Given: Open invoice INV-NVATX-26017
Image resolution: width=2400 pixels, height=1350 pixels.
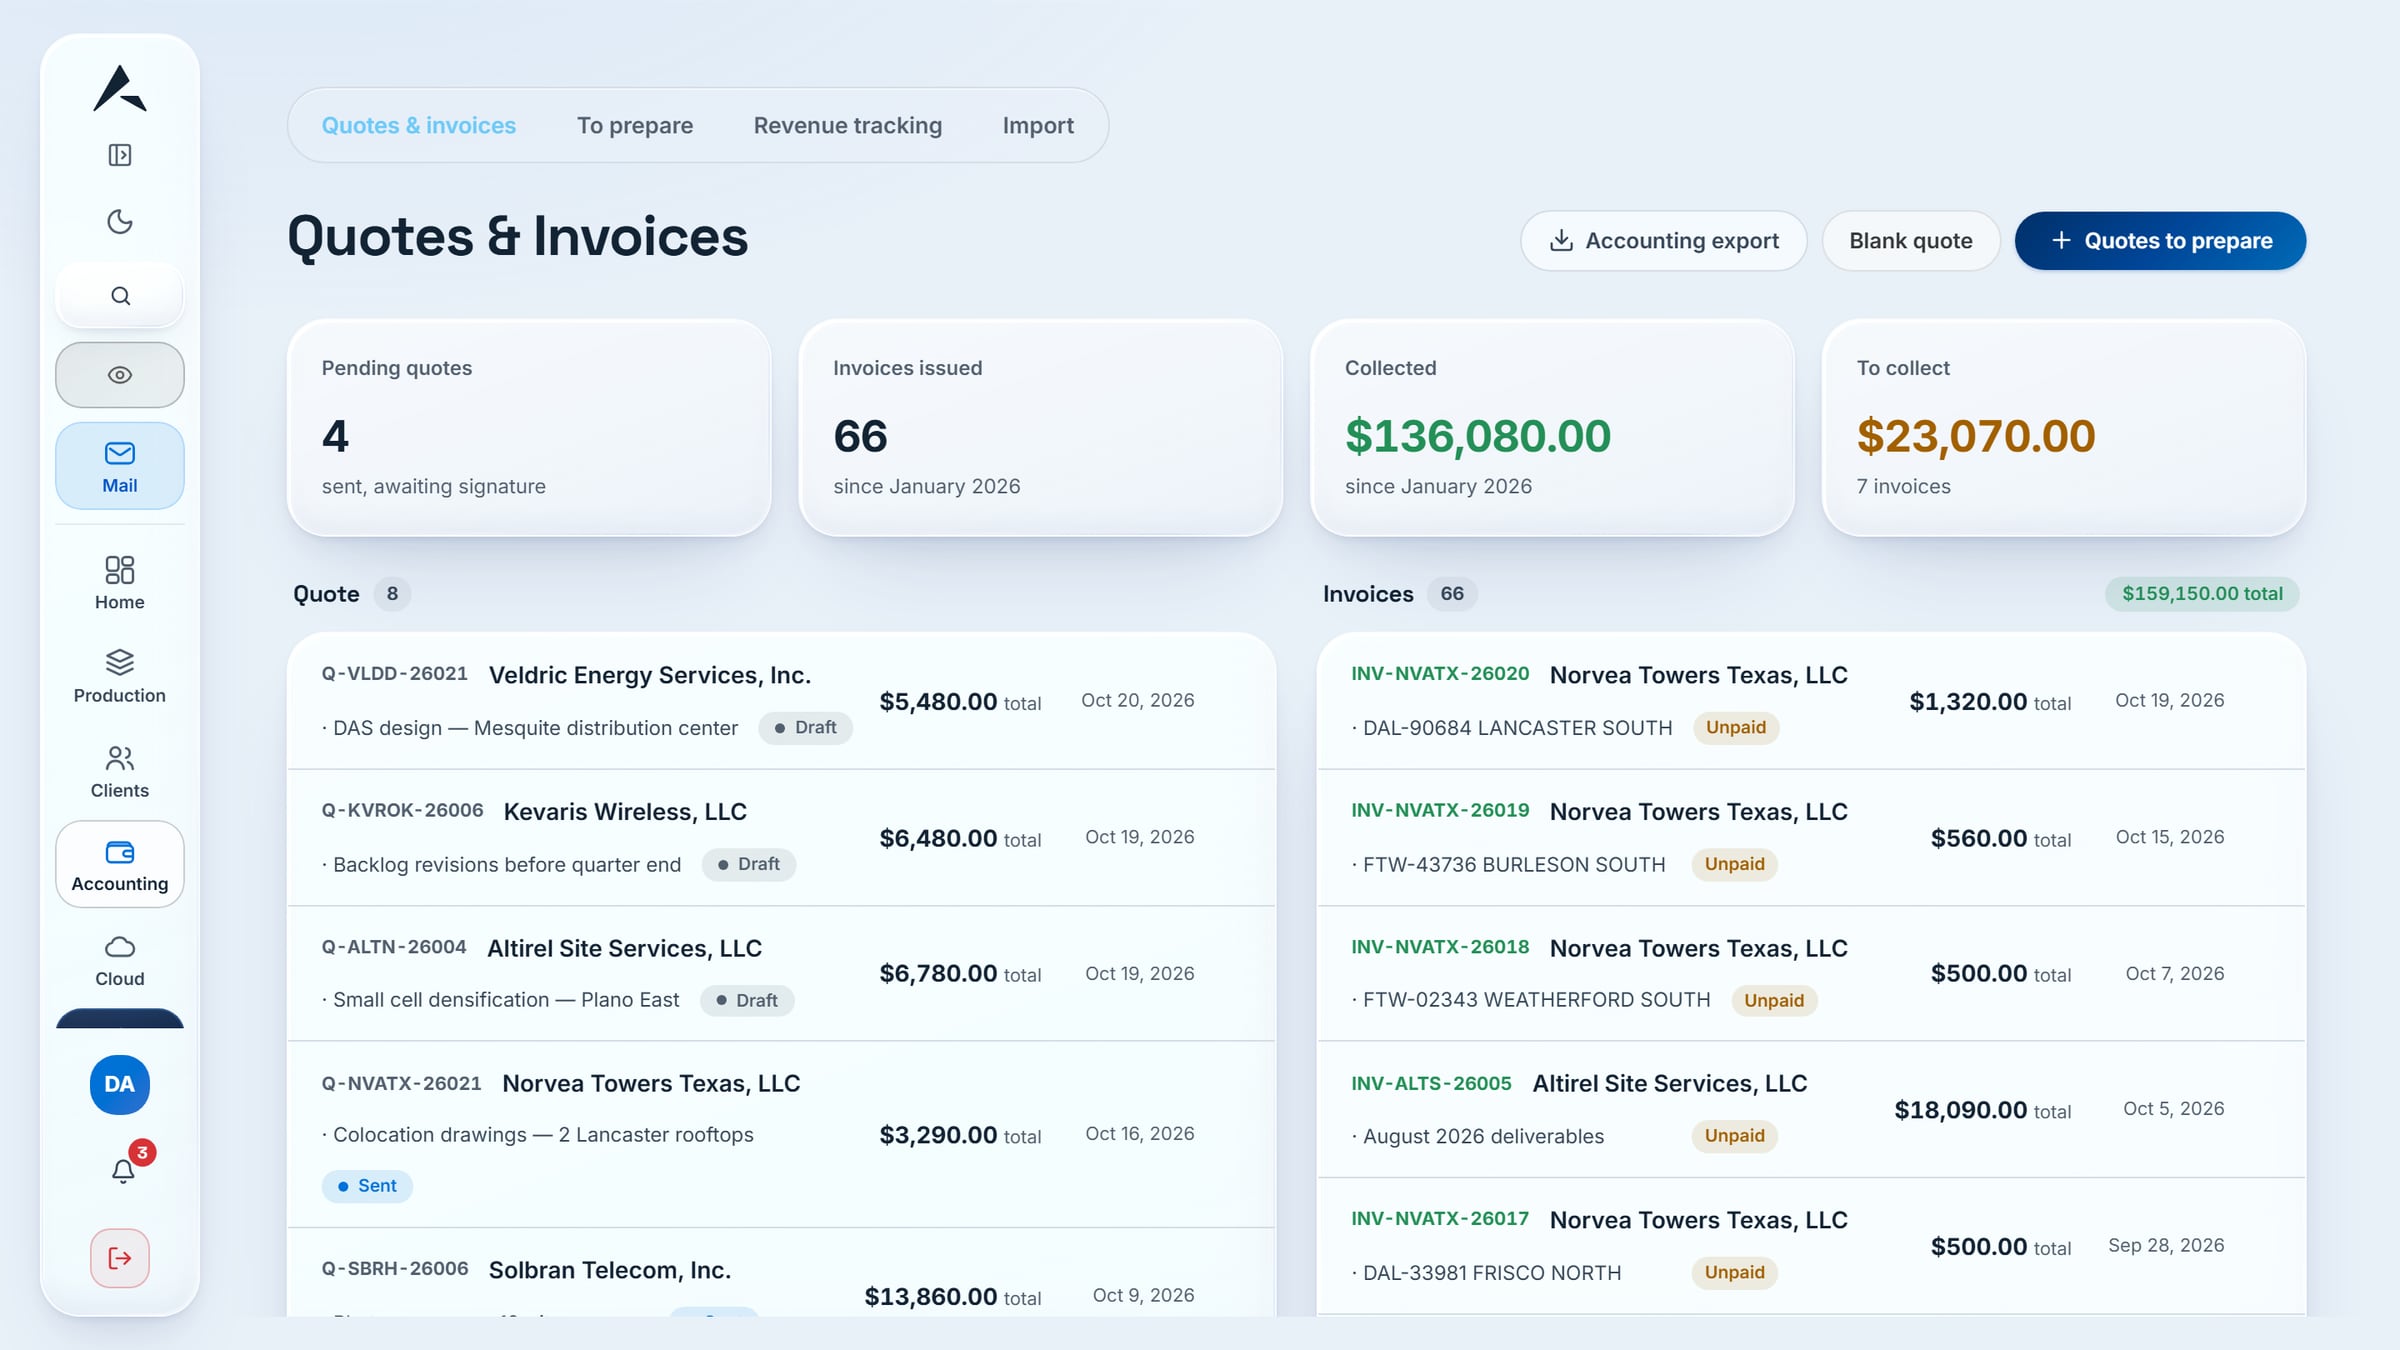Looking at the screenshot, I should tap(1812, 1247).
